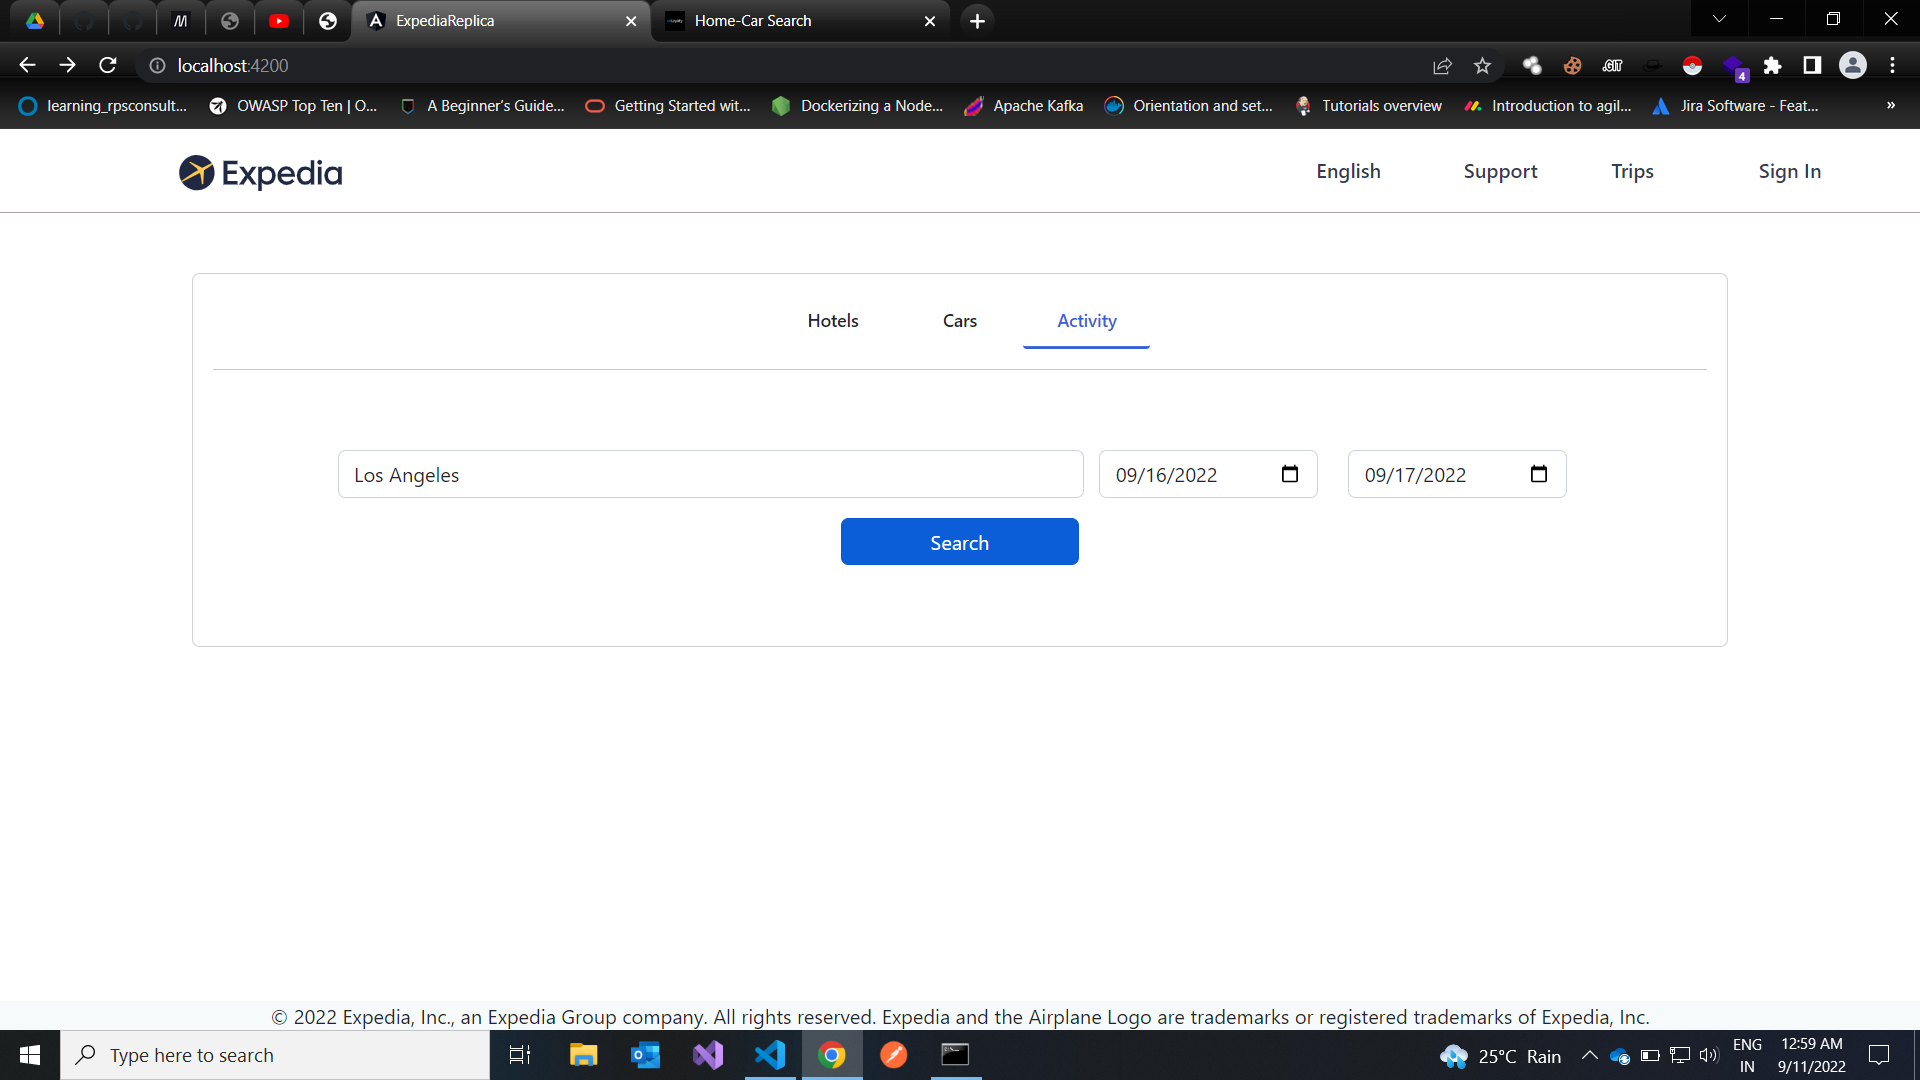Open calendar picker for 09/16/2022 date

(1290, 474)
